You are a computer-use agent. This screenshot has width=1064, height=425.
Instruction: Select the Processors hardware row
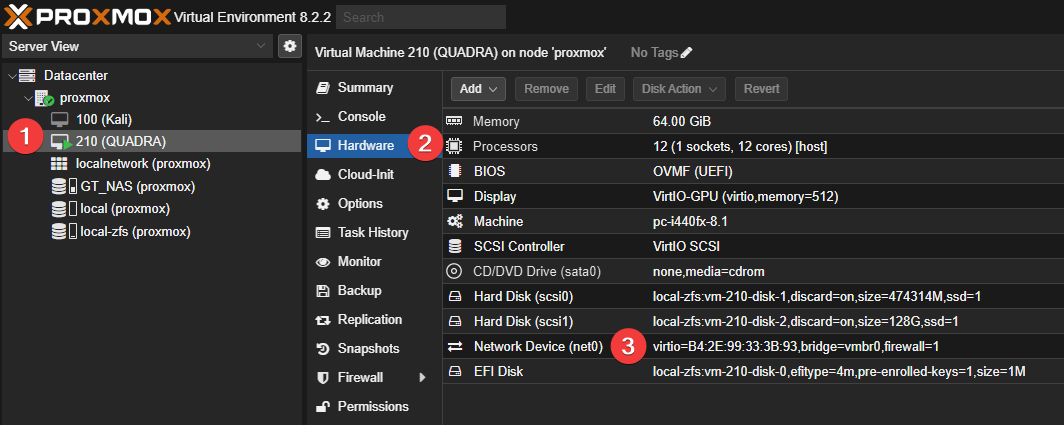(753, 146)
